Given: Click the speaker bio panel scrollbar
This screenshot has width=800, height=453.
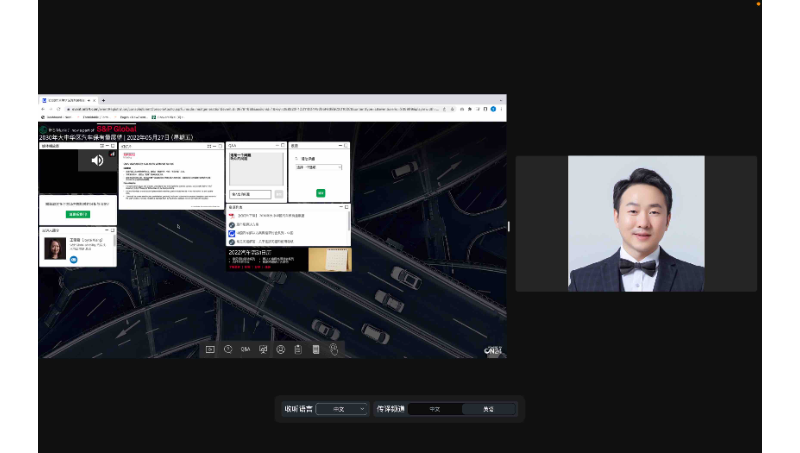Looking at the screenshot, I should pyautogui.click(x=114, y=241).
